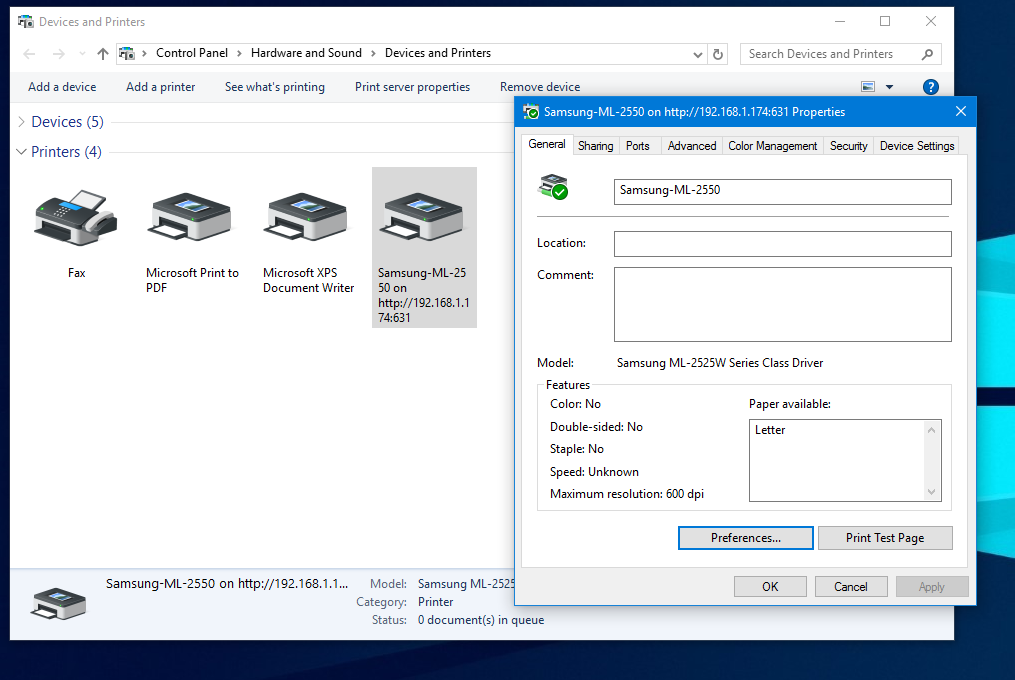Expand the Devices (5) group
The width and height of the screenshot is (1015, 680).
(22, 122)
